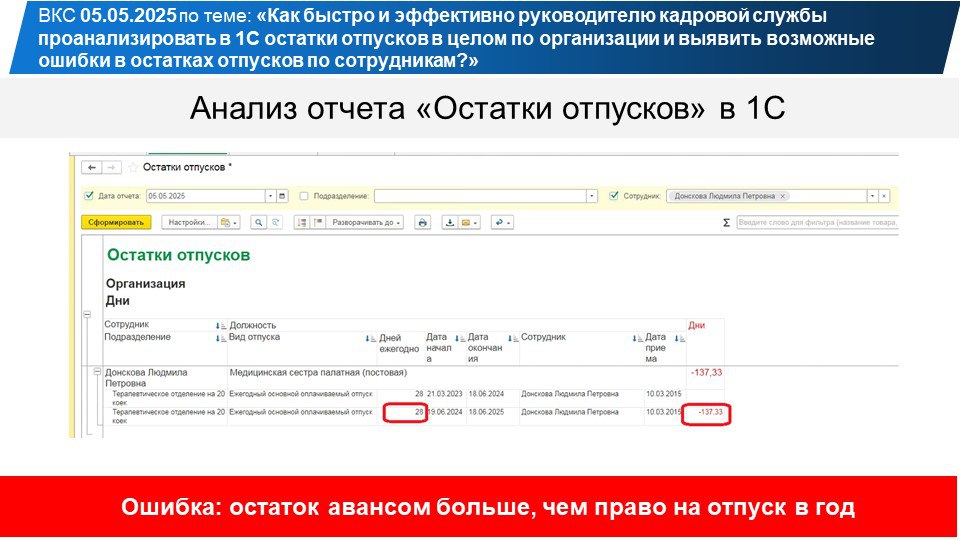Open calendar picker next to Дата отчета
The width and height of the screenshot is (960, 540).
point(282,196)
